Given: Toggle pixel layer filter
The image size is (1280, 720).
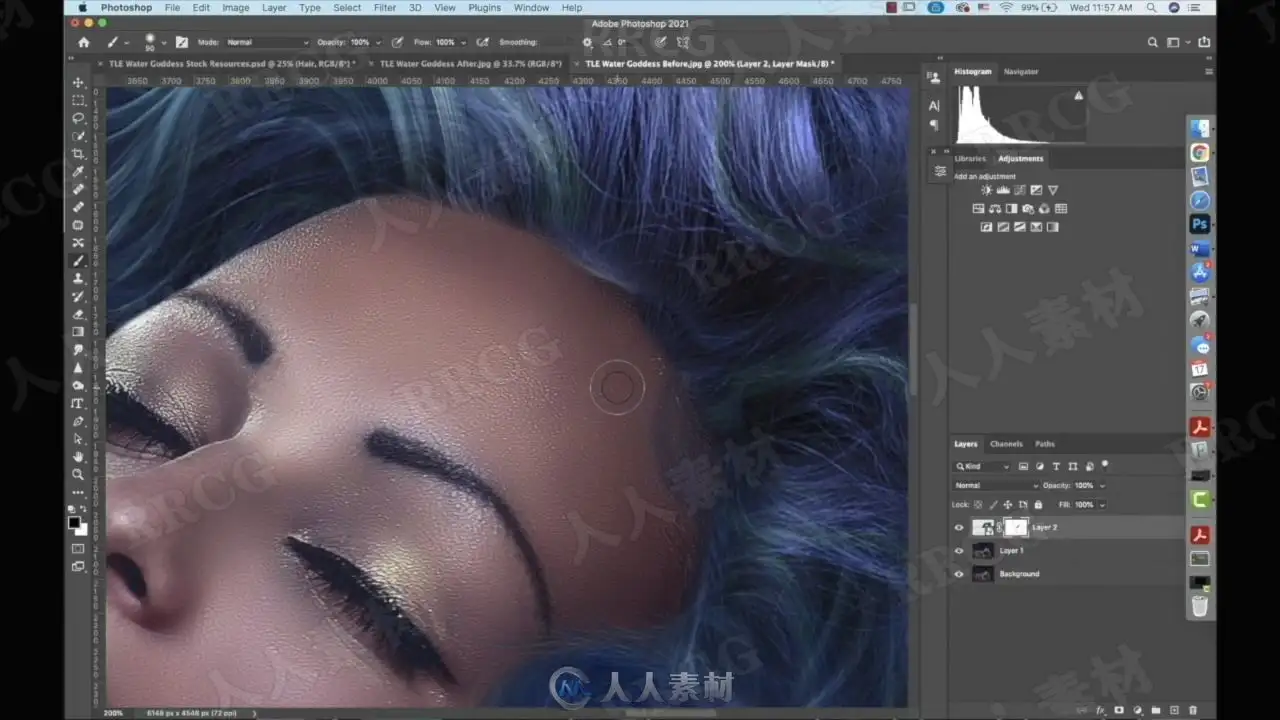Looking at the screenshot, I should pyautogui.click(x=1023, y=466).
